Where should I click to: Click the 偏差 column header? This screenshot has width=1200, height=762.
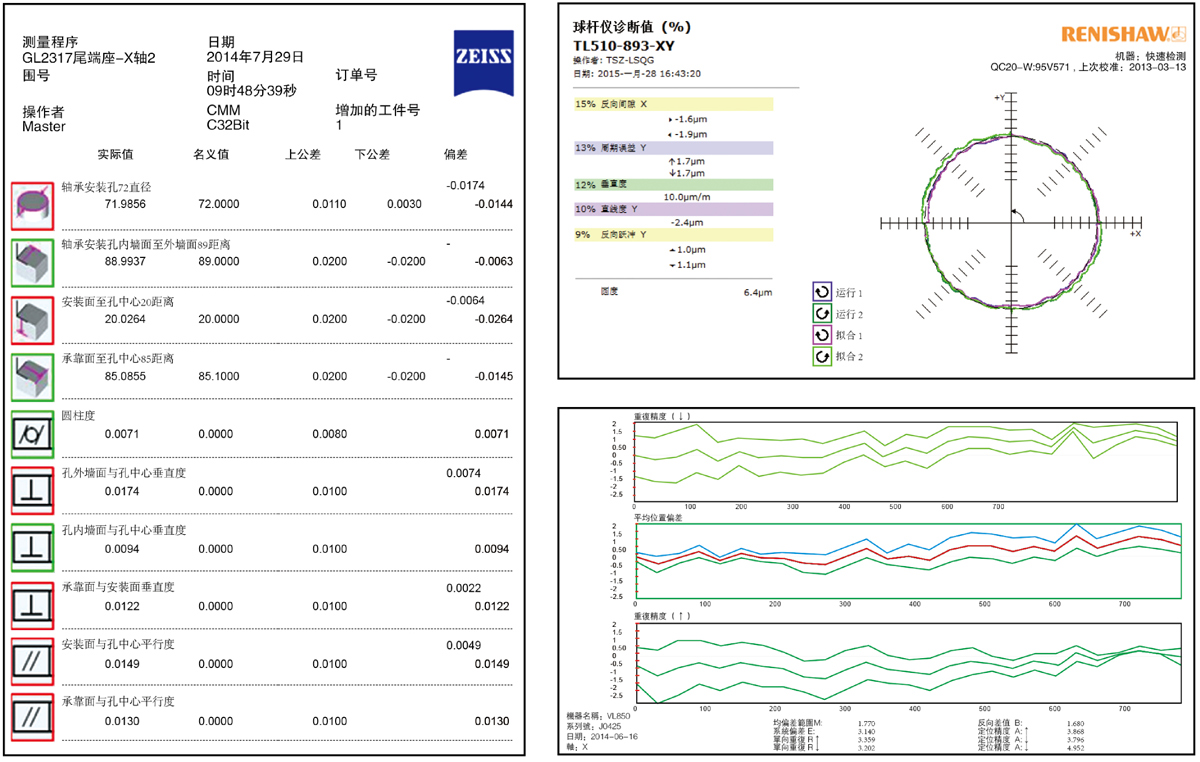pyautogui.click(x=455, y=155)
